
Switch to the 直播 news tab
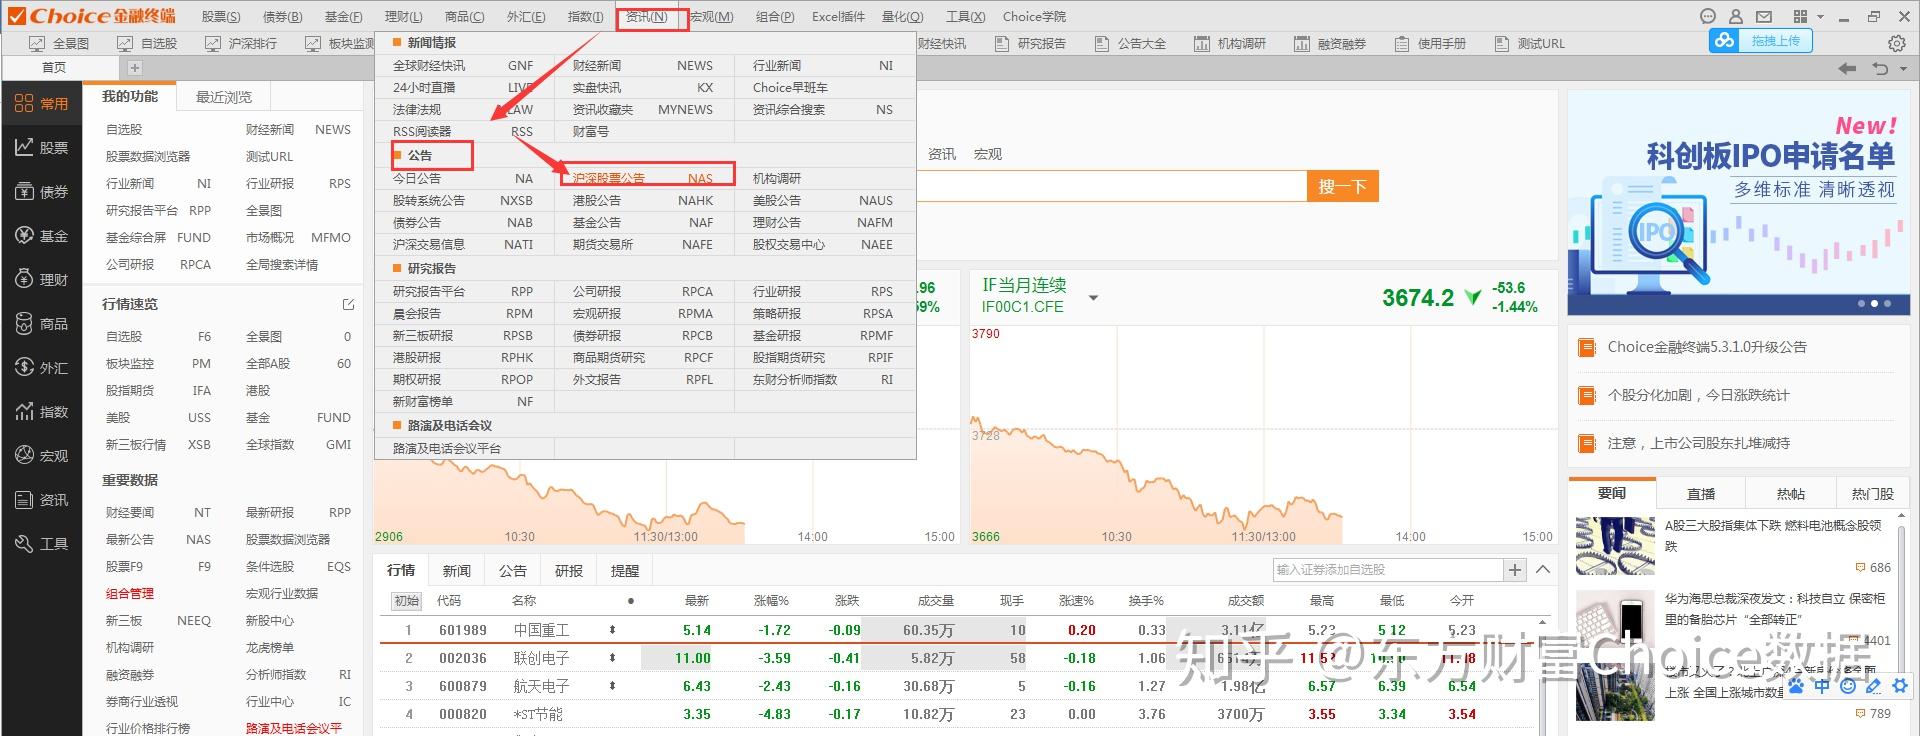tap(1701, 493)
